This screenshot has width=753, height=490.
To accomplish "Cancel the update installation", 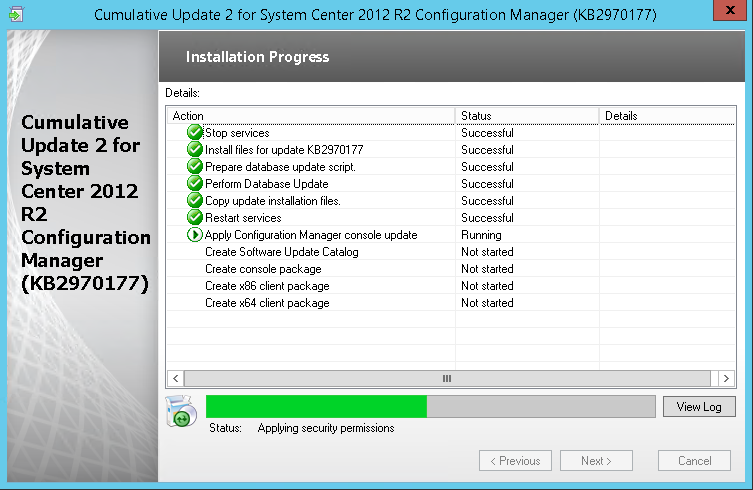I will (694, 461).
